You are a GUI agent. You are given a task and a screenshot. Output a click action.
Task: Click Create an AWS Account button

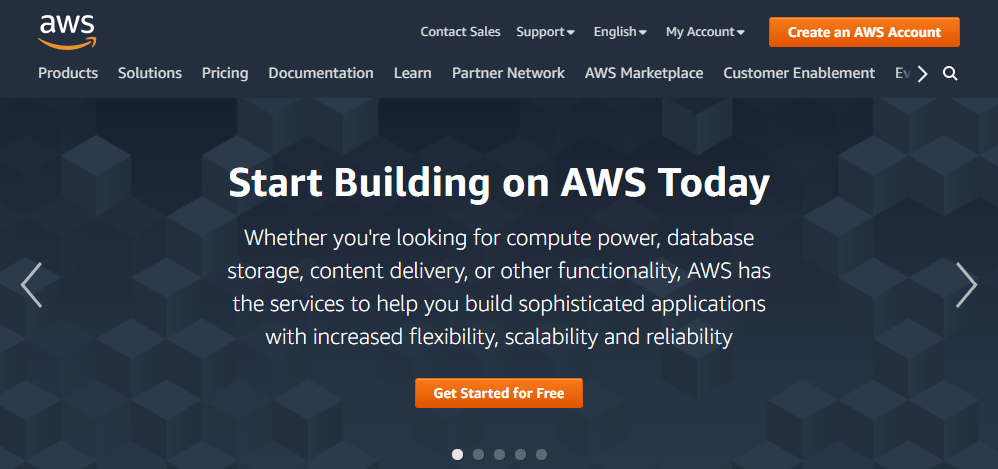pyautogui.click(x=864, y=32)
